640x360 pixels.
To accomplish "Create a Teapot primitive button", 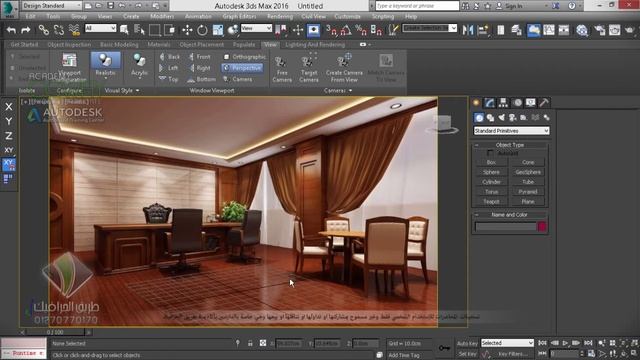I will point(491,202).
